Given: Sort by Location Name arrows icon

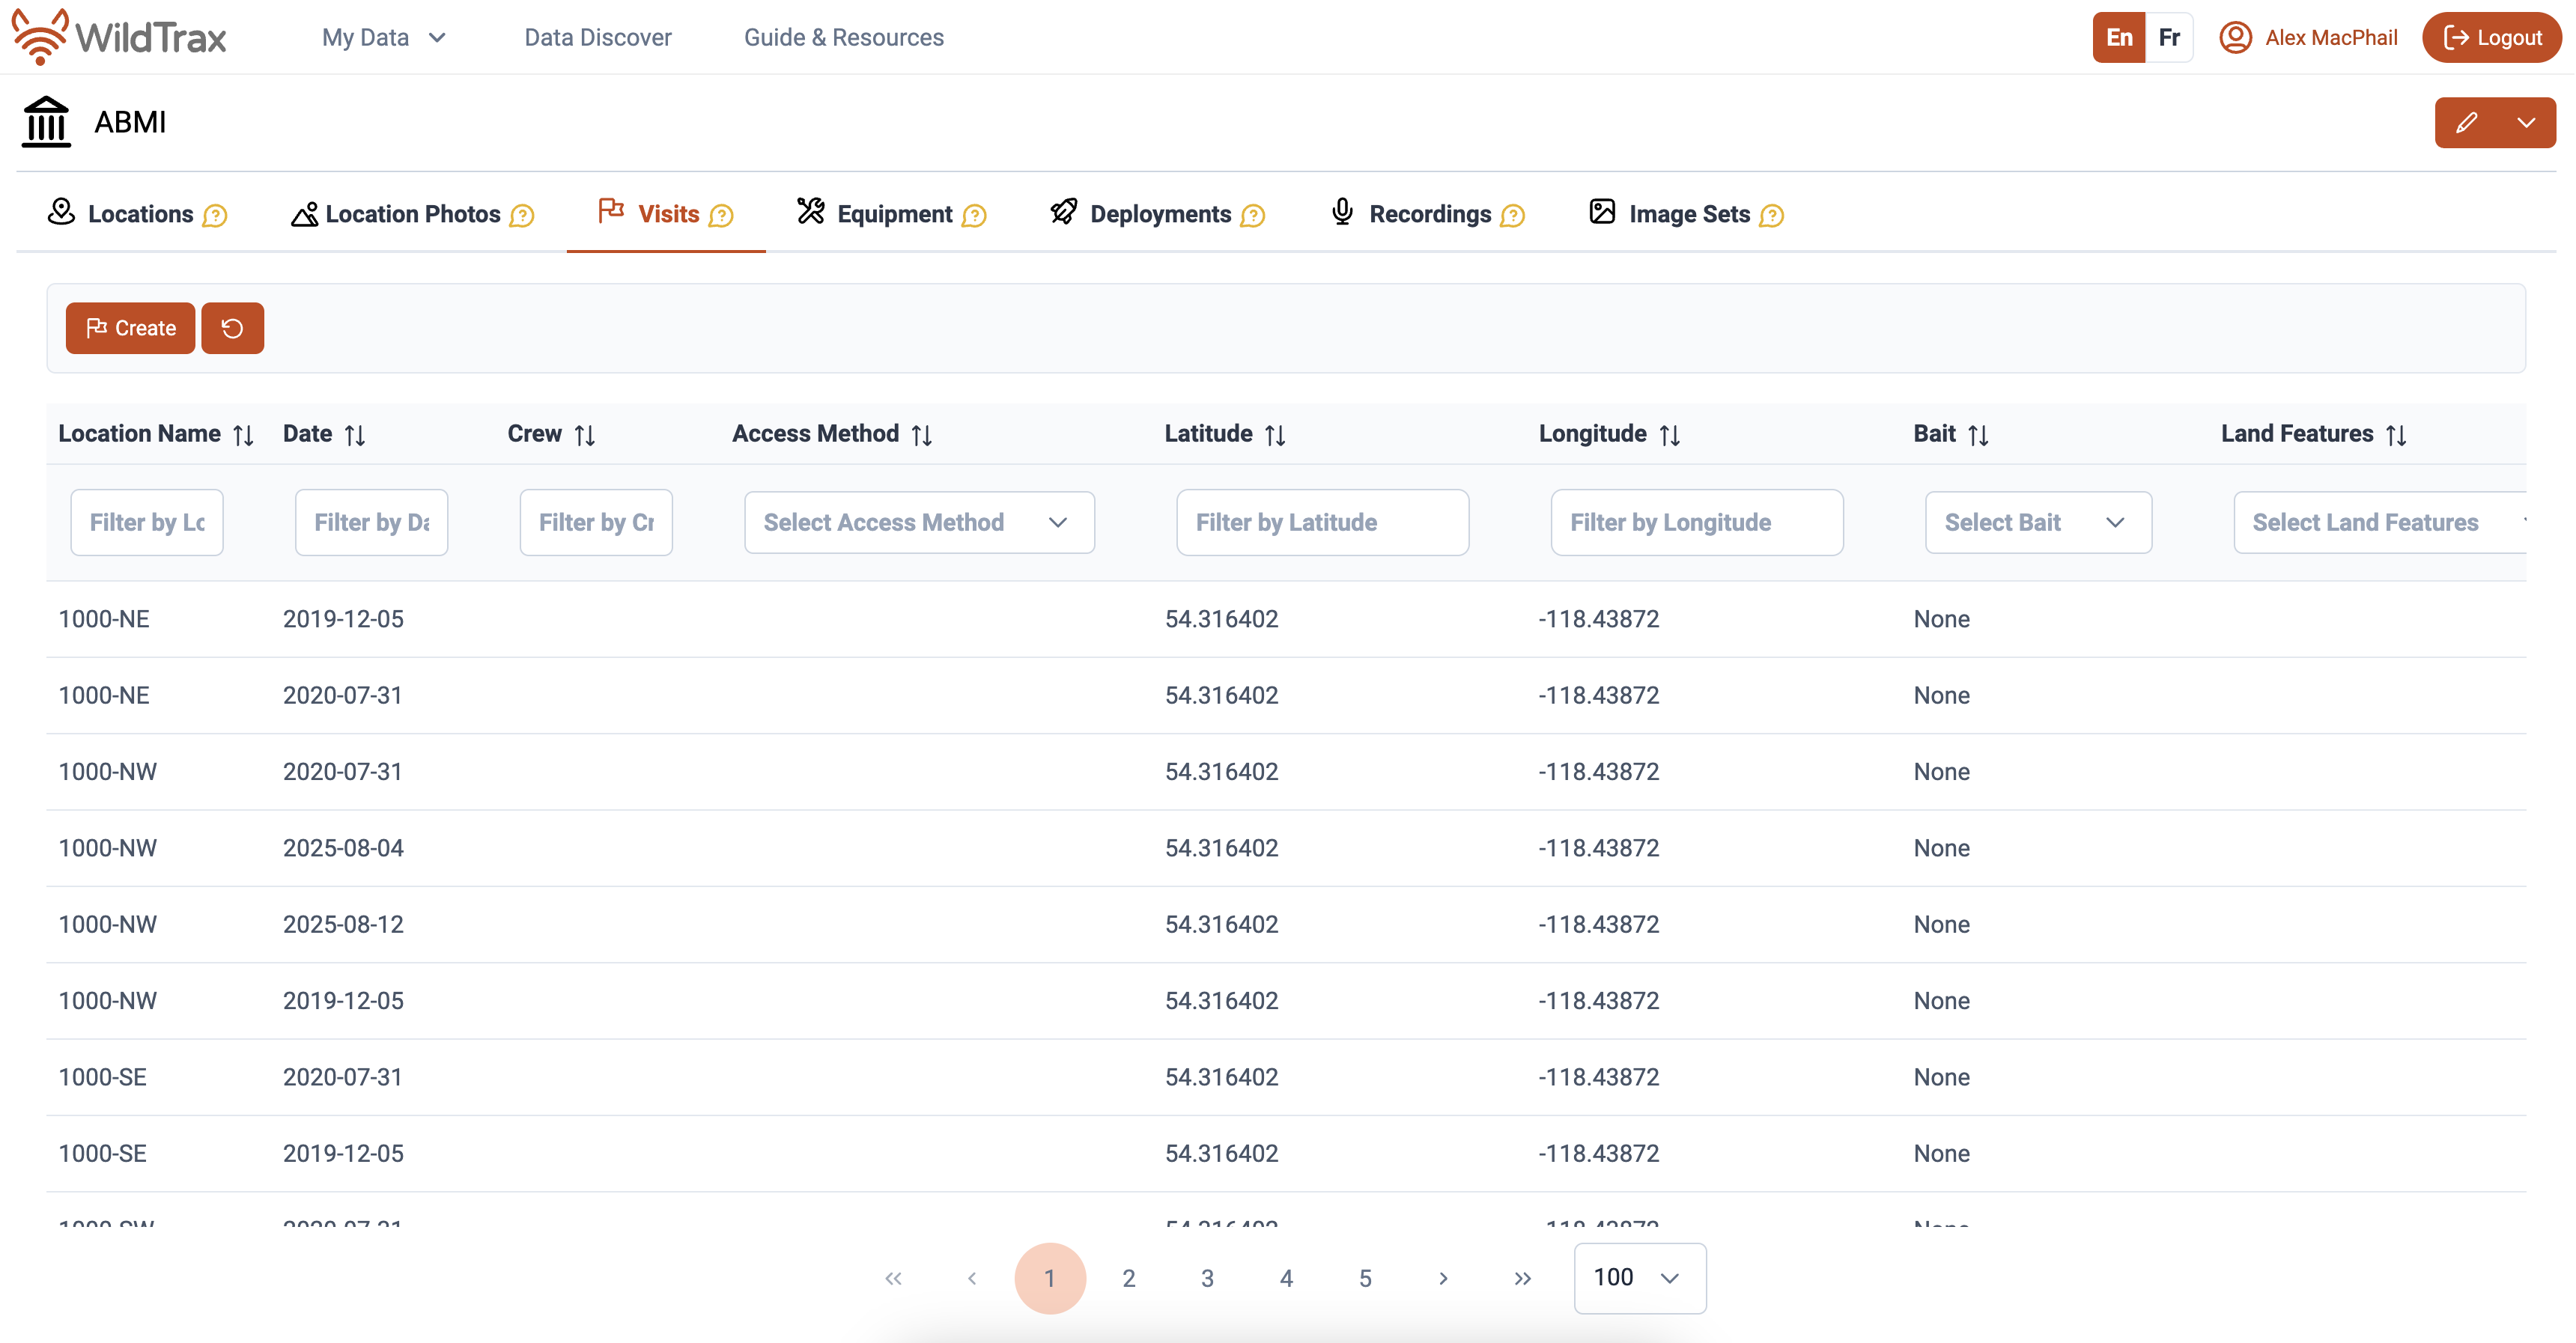Looking at the screenshot, I should click(x=243, y=435).
